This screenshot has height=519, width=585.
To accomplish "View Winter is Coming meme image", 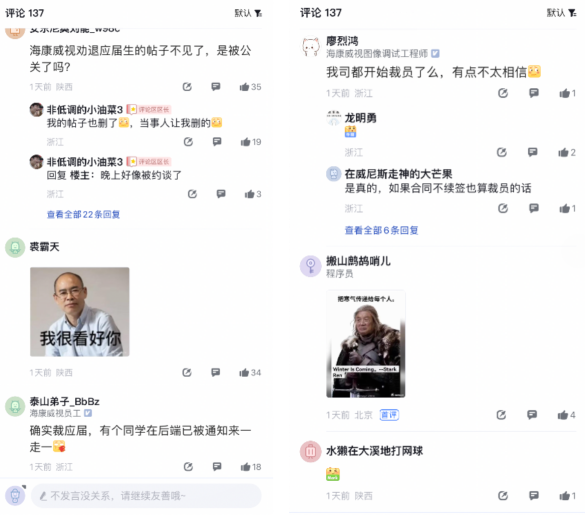I will (x=366, y=344).
